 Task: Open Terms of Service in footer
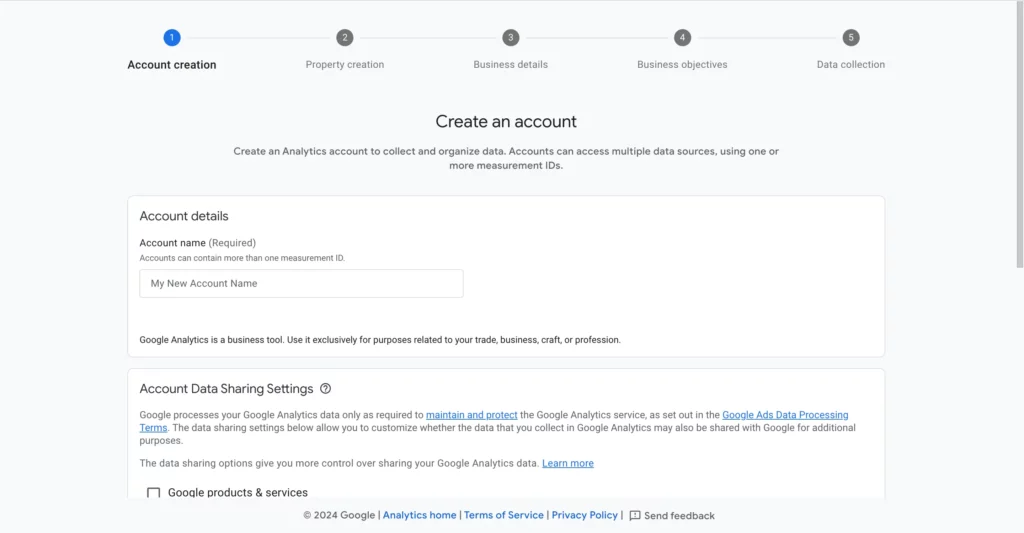coord(504,515)
